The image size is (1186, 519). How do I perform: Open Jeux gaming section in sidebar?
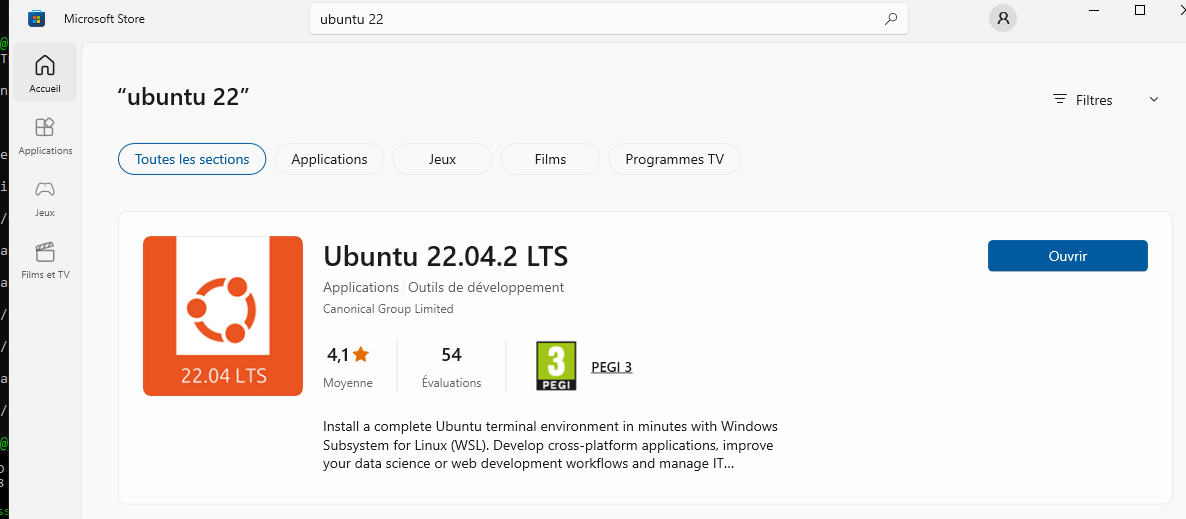(45, 198)
